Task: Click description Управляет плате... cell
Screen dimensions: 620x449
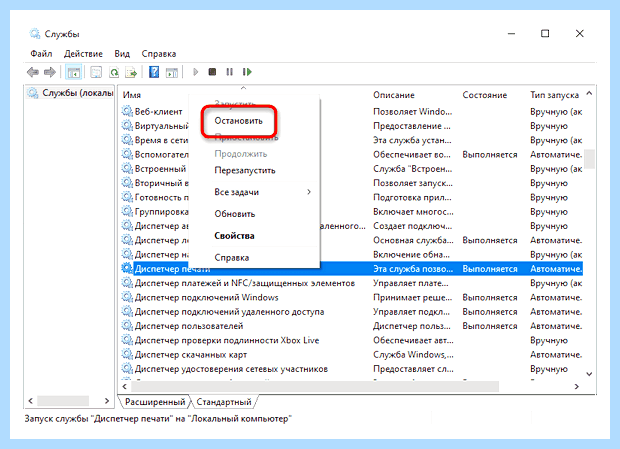Action: point(411,283)
